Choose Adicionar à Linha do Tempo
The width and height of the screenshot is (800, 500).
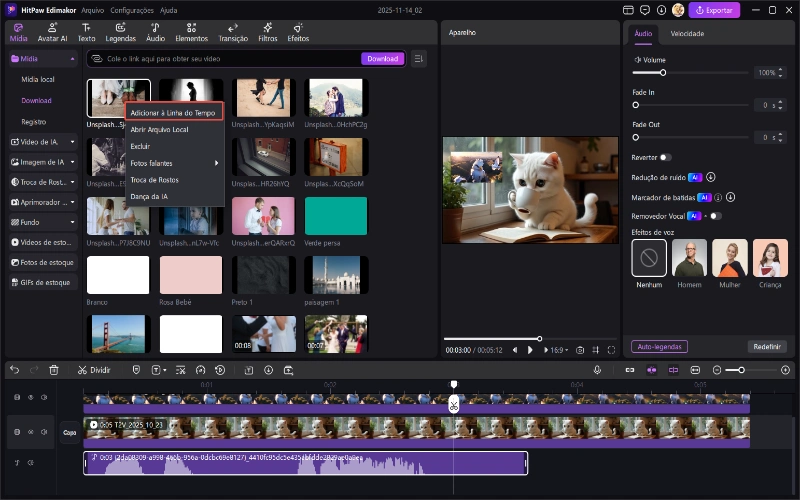click(x=173, y=113)
